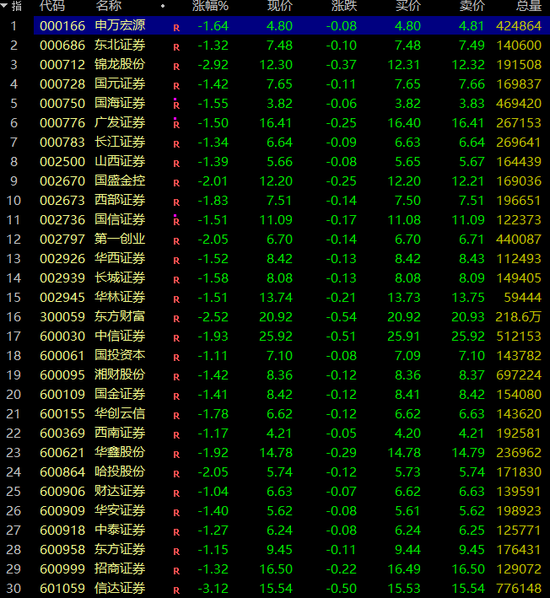Sort the list by 涨幅% column
Screen dimensions: 550x598
tap(210, 5)
